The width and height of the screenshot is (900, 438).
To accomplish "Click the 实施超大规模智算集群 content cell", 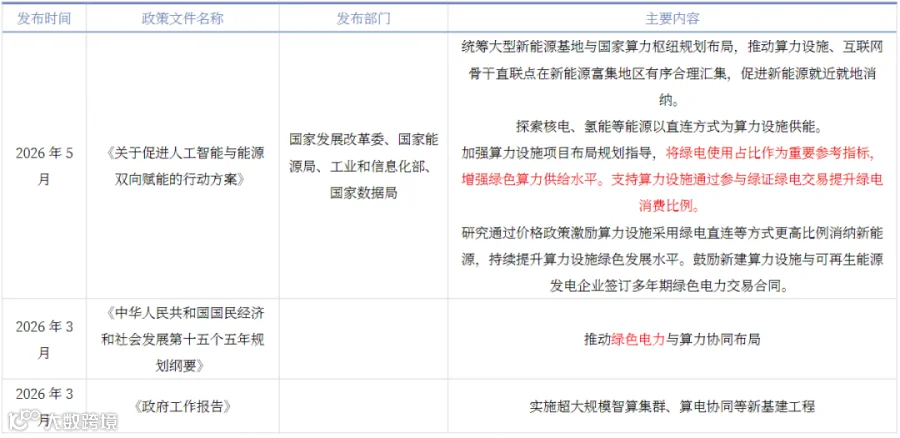I will [x=673, y=406].
